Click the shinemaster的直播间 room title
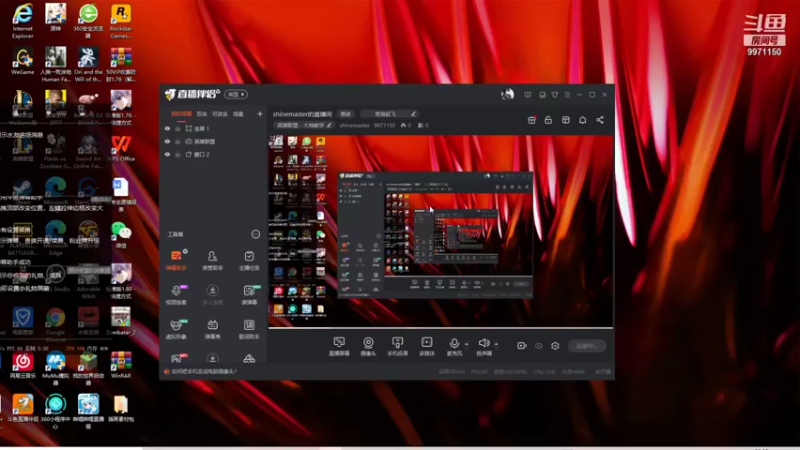 (x=302, y=114)
